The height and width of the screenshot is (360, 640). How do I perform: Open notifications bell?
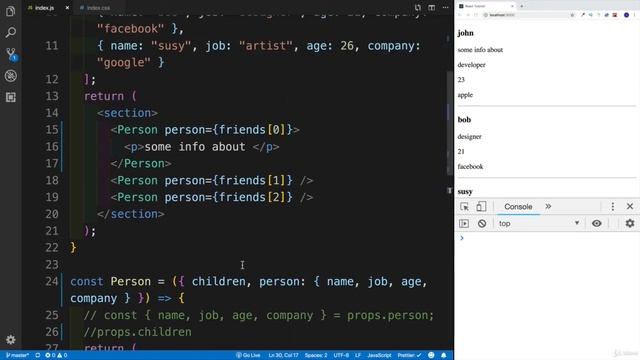(444, 355)
